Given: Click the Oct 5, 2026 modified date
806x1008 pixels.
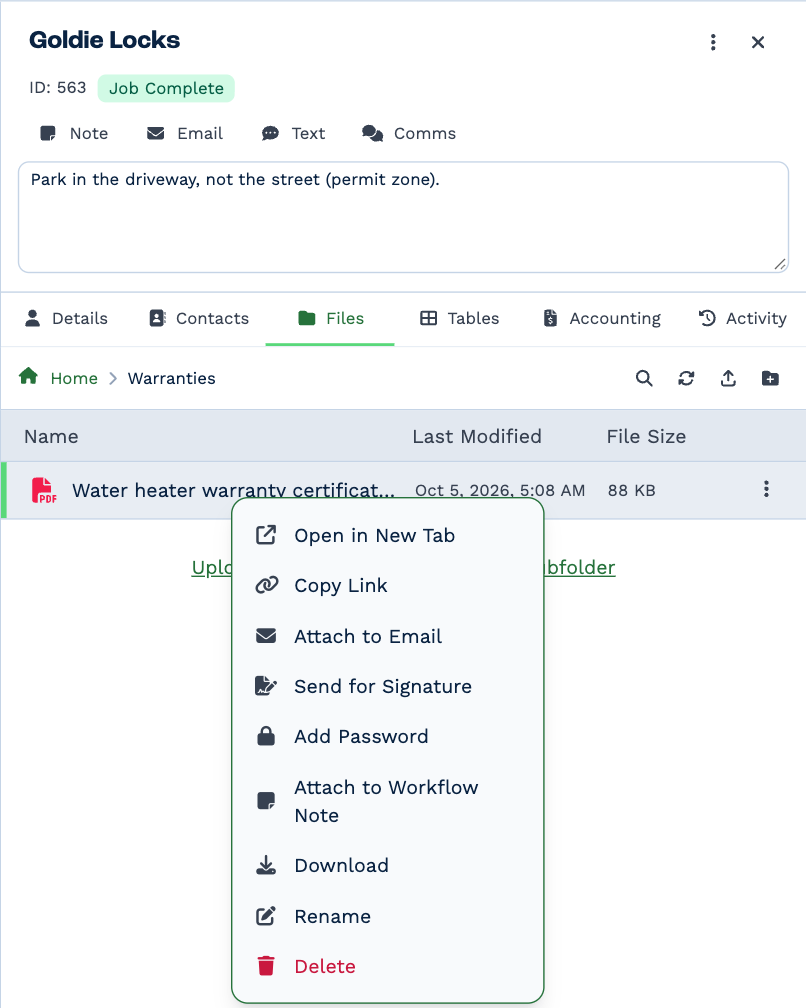Looking at the screenshot, I should (500, 490).
